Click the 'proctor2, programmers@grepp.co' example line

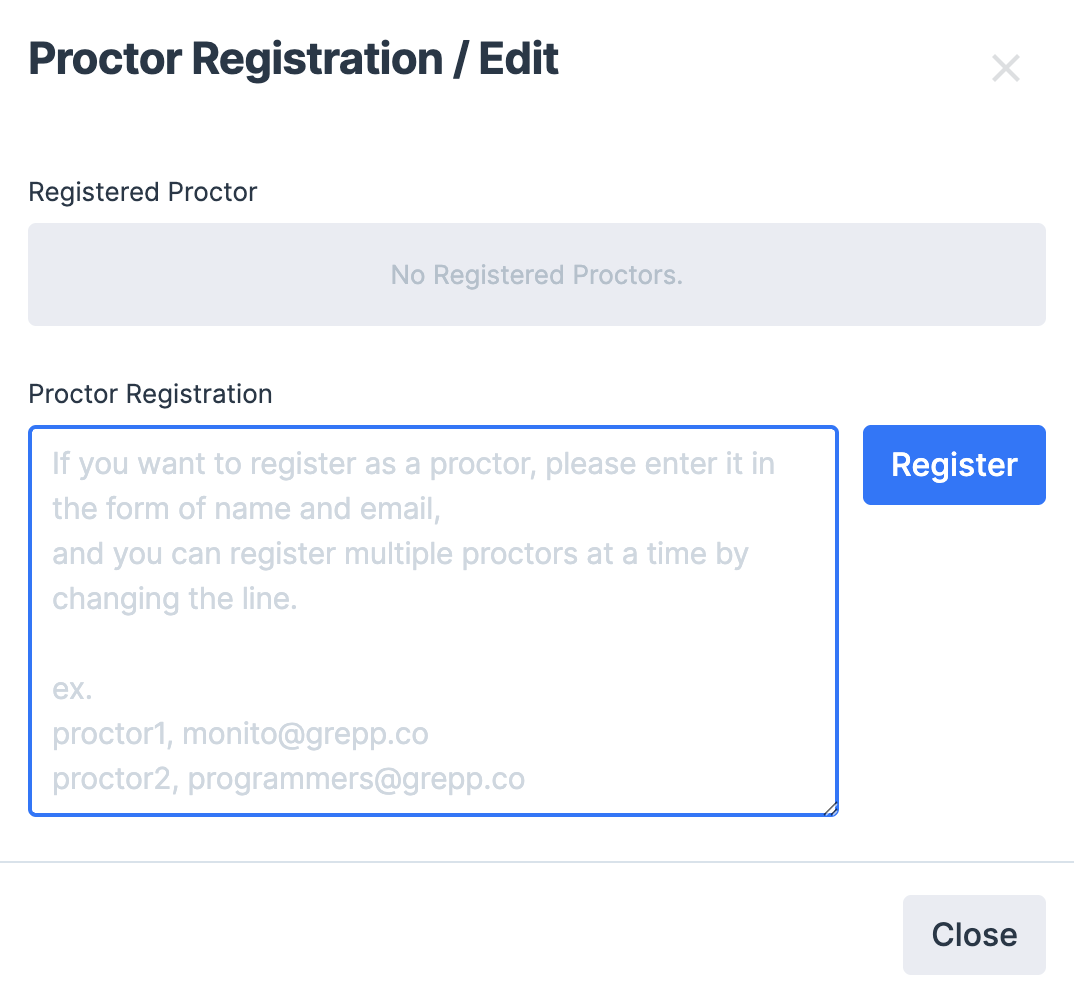(x=288, y=779)
